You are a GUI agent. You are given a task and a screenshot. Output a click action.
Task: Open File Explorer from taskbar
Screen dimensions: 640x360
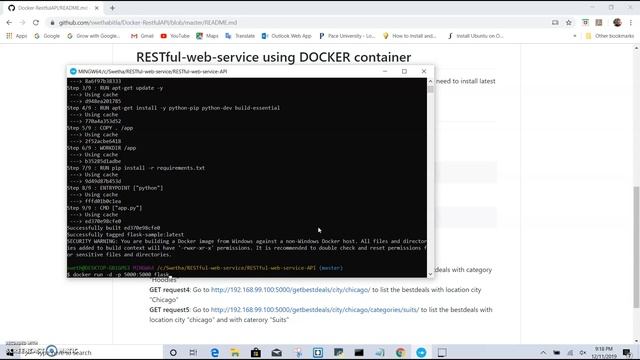[x=235, y=353]
